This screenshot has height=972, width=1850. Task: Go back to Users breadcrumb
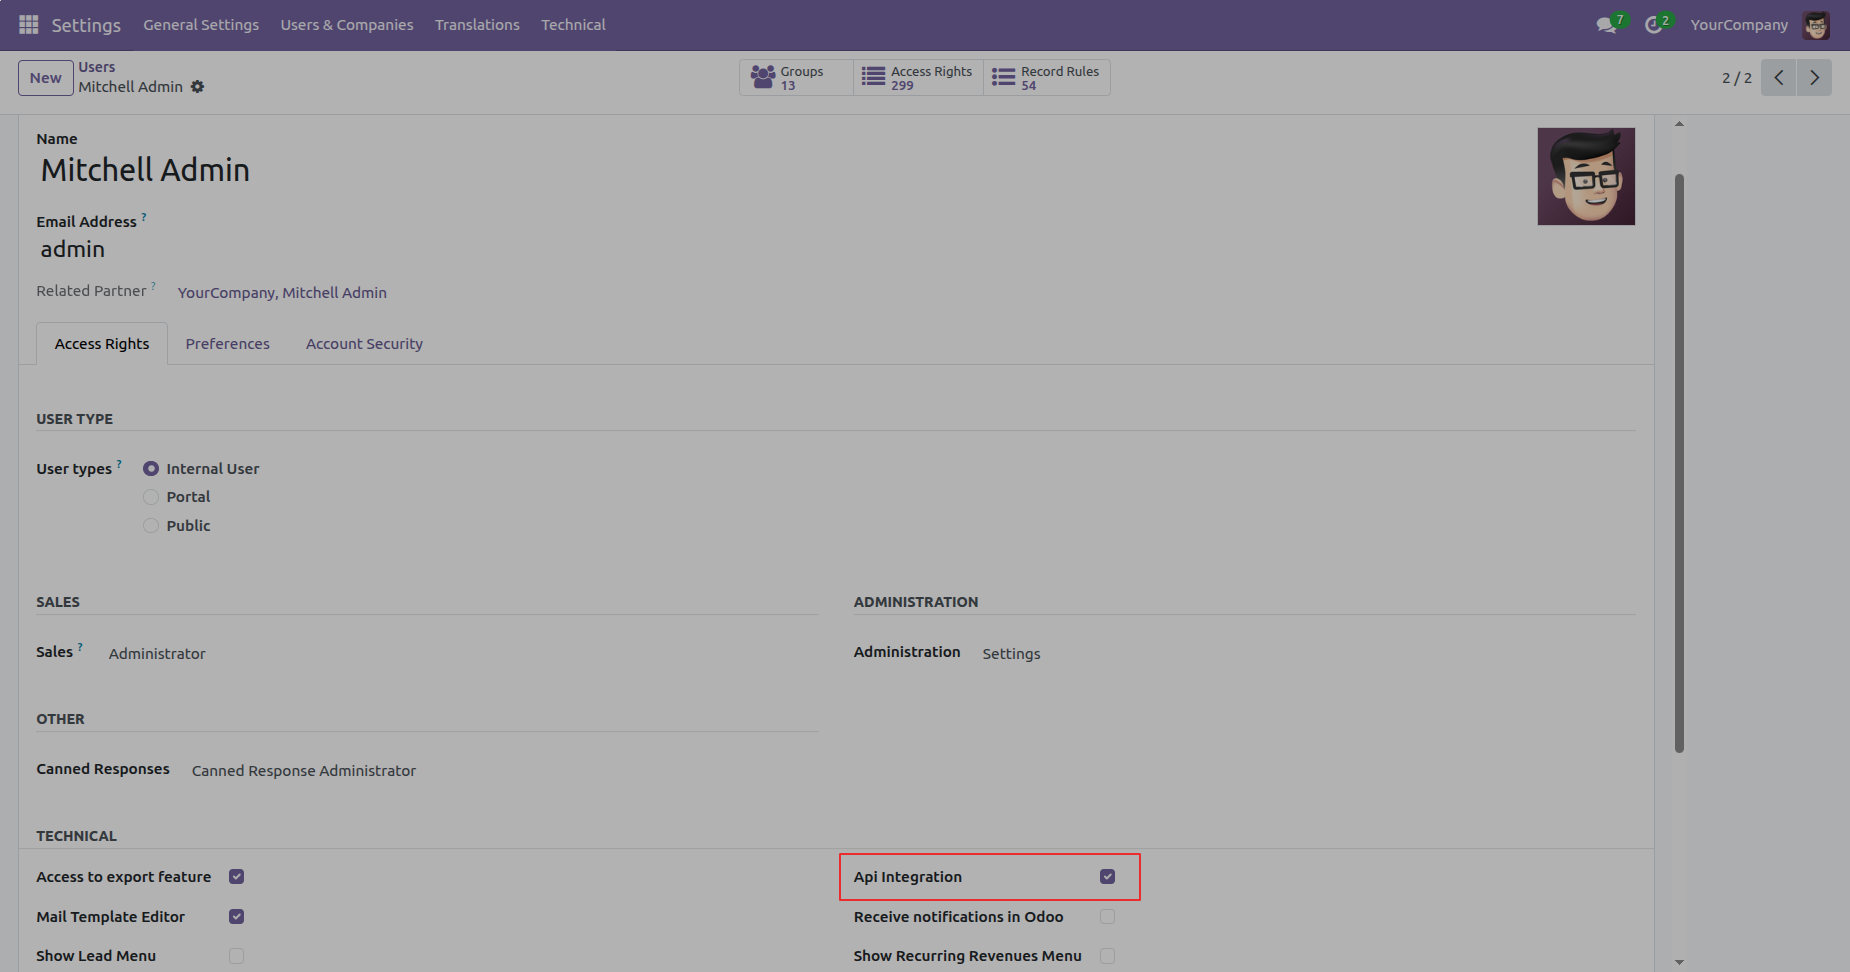point(97,67)
